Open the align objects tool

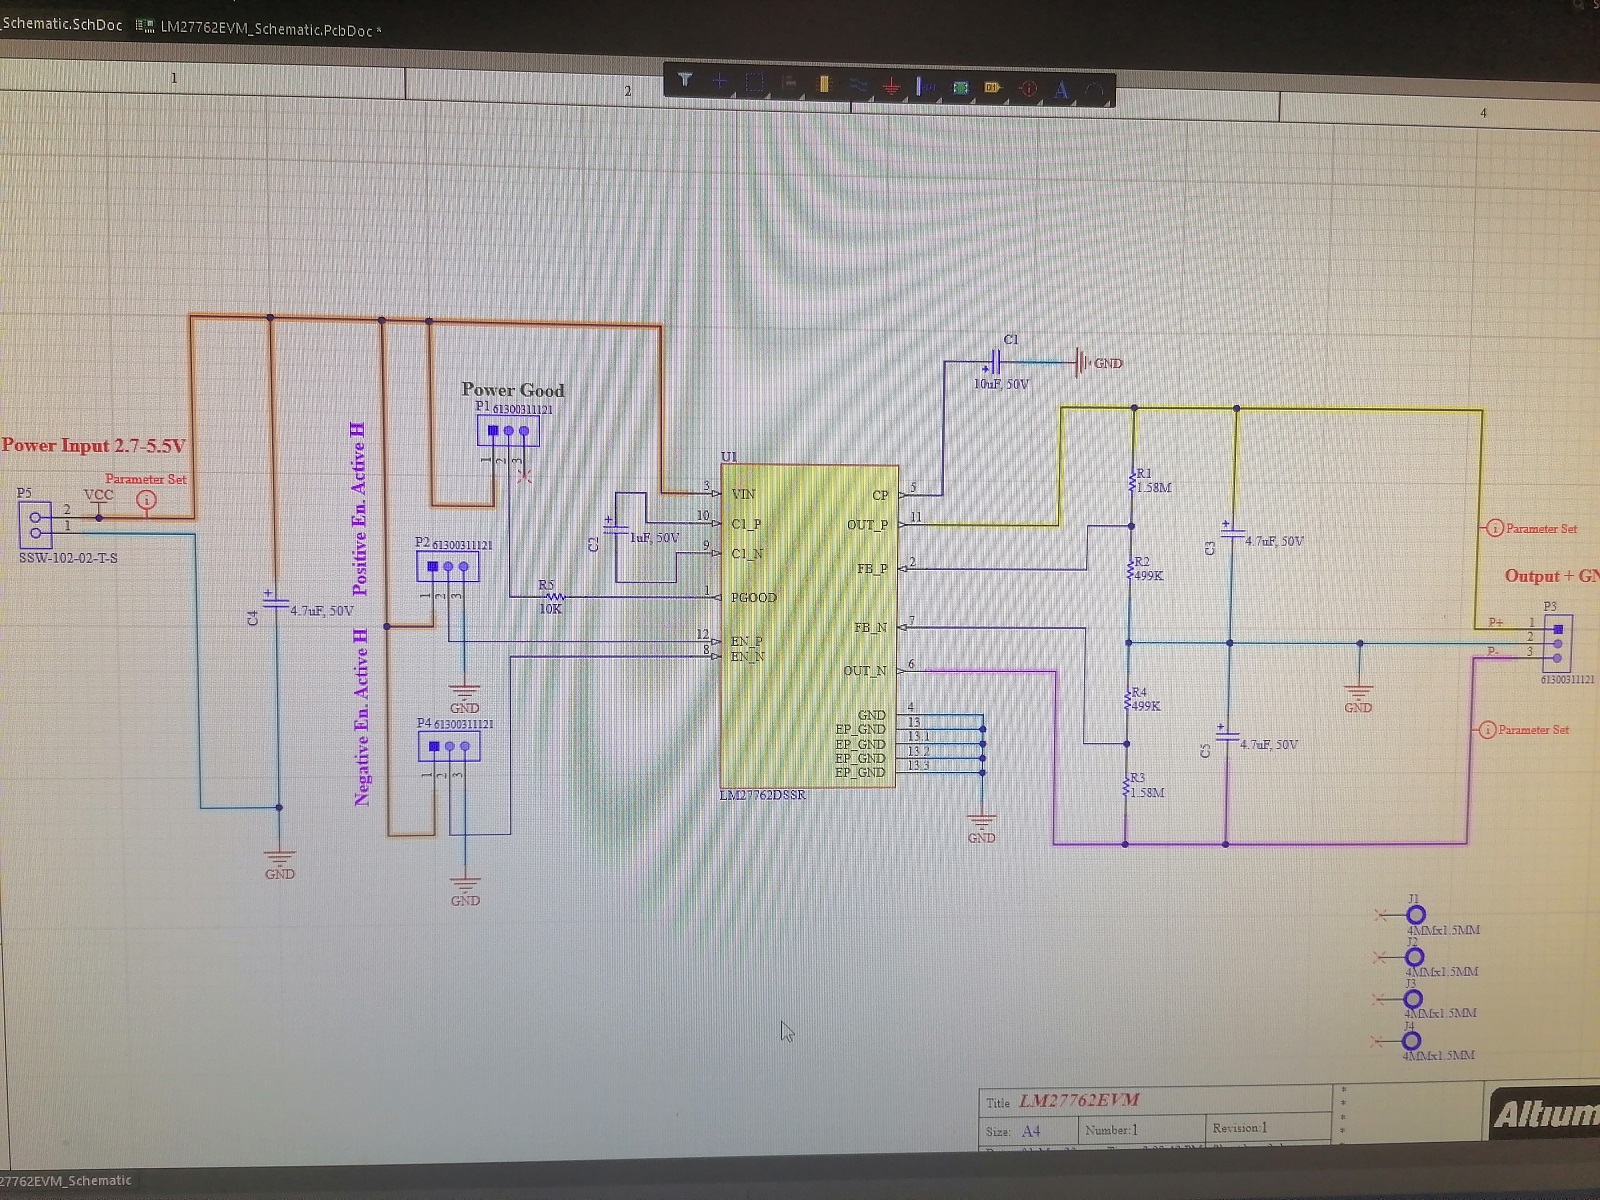pyautogui.click(x=789, y=83)
